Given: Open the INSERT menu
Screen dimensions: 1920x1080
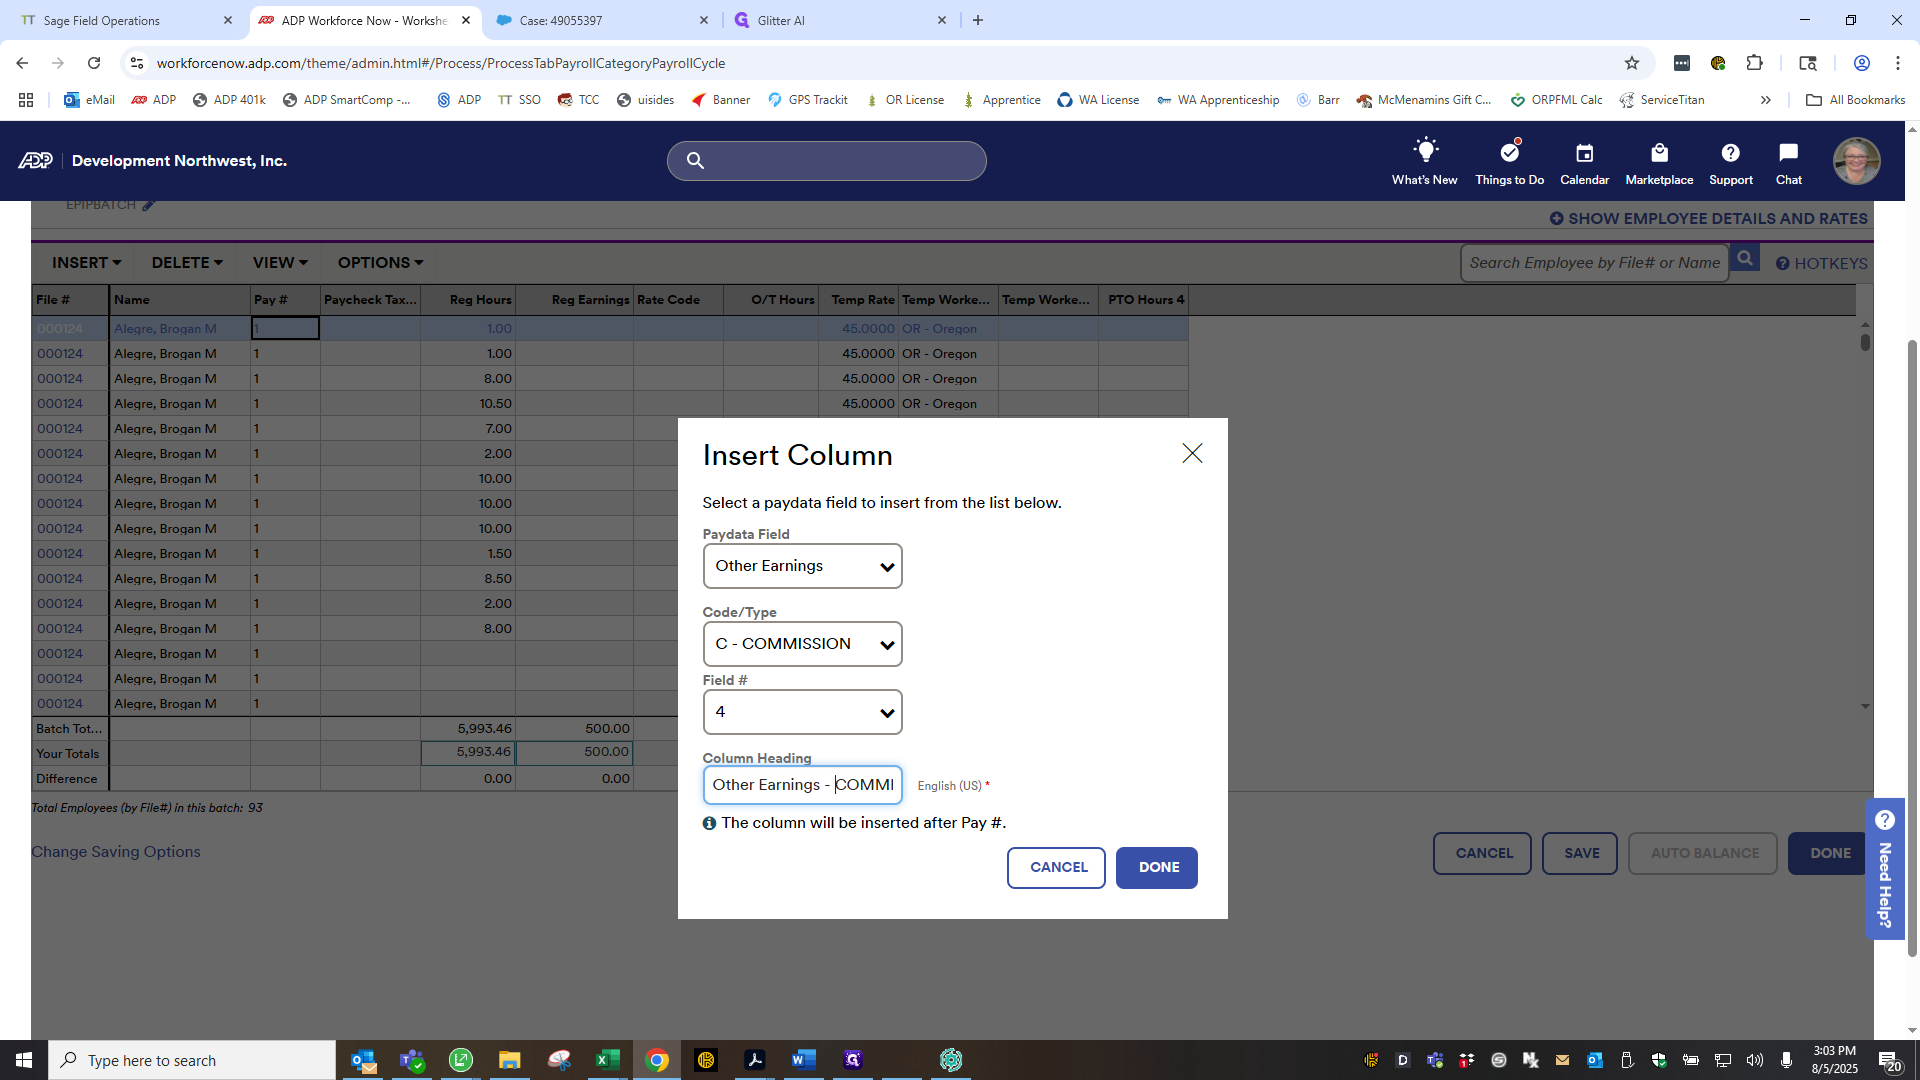Looking at the screenshot, I should pyautogui.click(x=86, y=262).
